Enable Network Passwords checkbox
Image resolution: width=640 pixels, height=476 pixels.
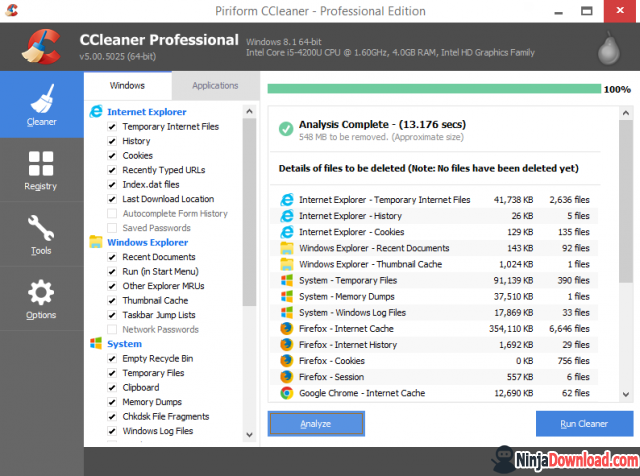(x=112, y=329)
